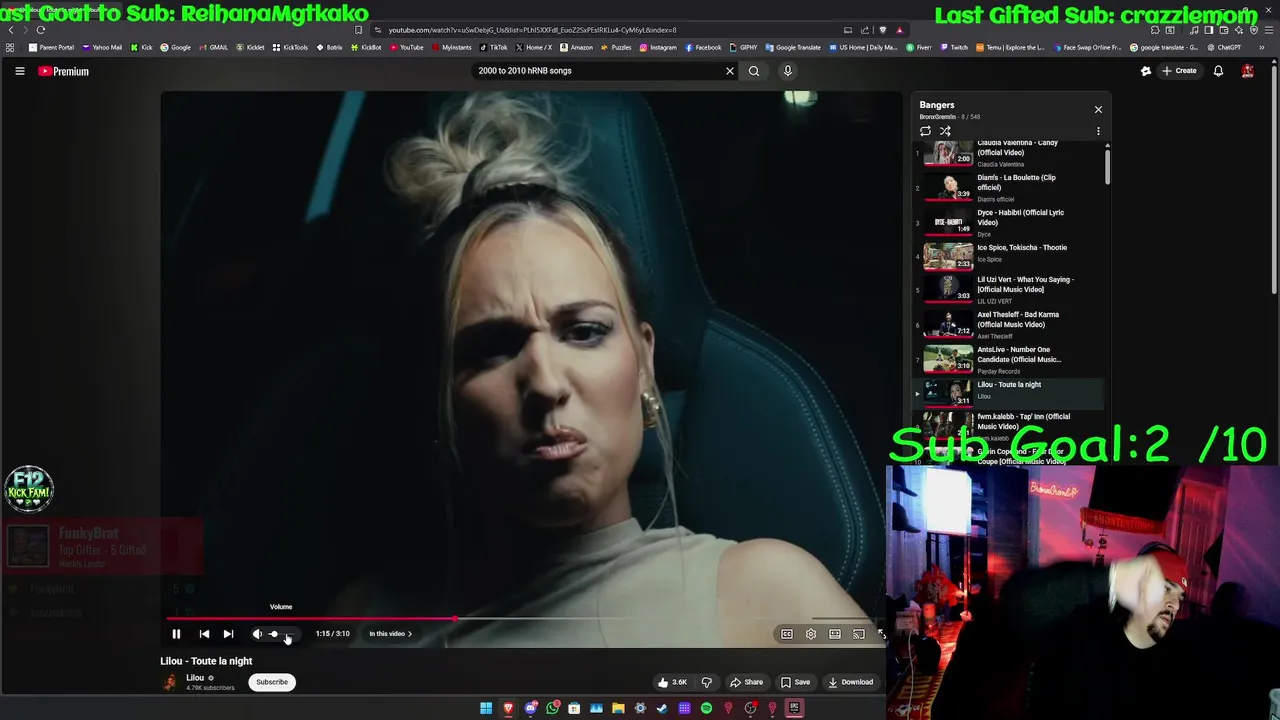Mute the video via speaker icon
Image resolution: width=1280 pixels, height=720 pixels.
pos(257,634)
